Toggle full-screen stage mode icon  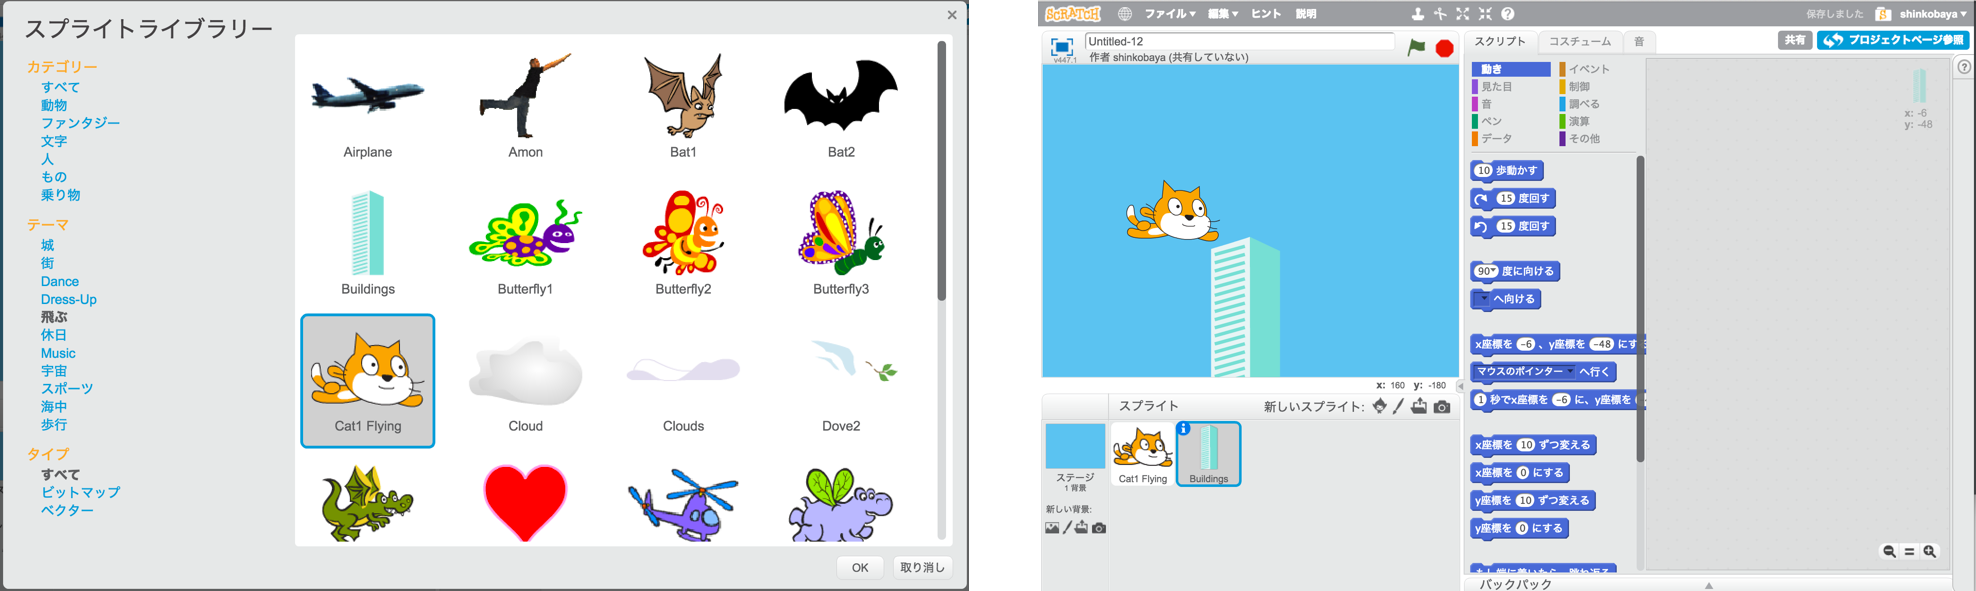[x=1062, y=46]
